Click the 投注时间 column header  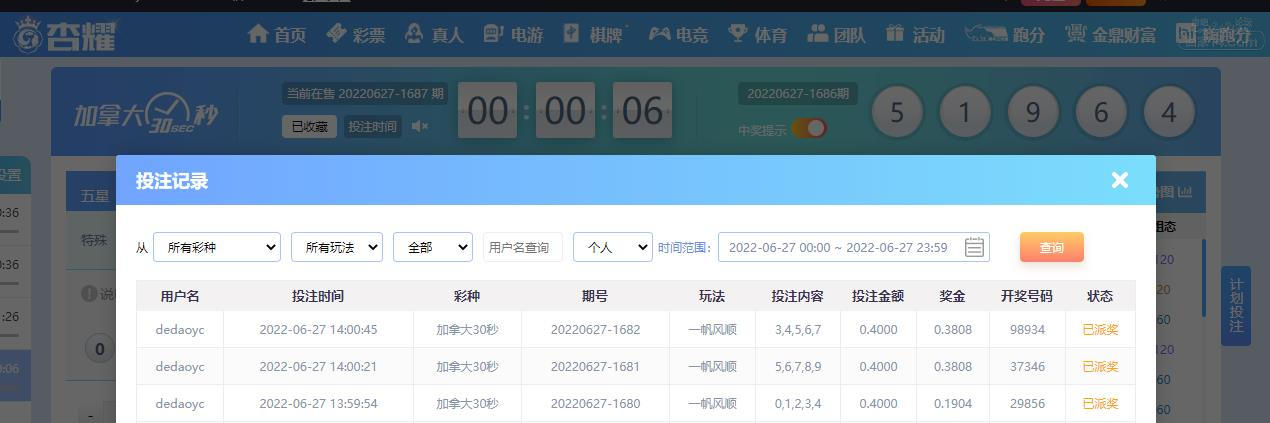pyautogui.click(x=318, y=296)
